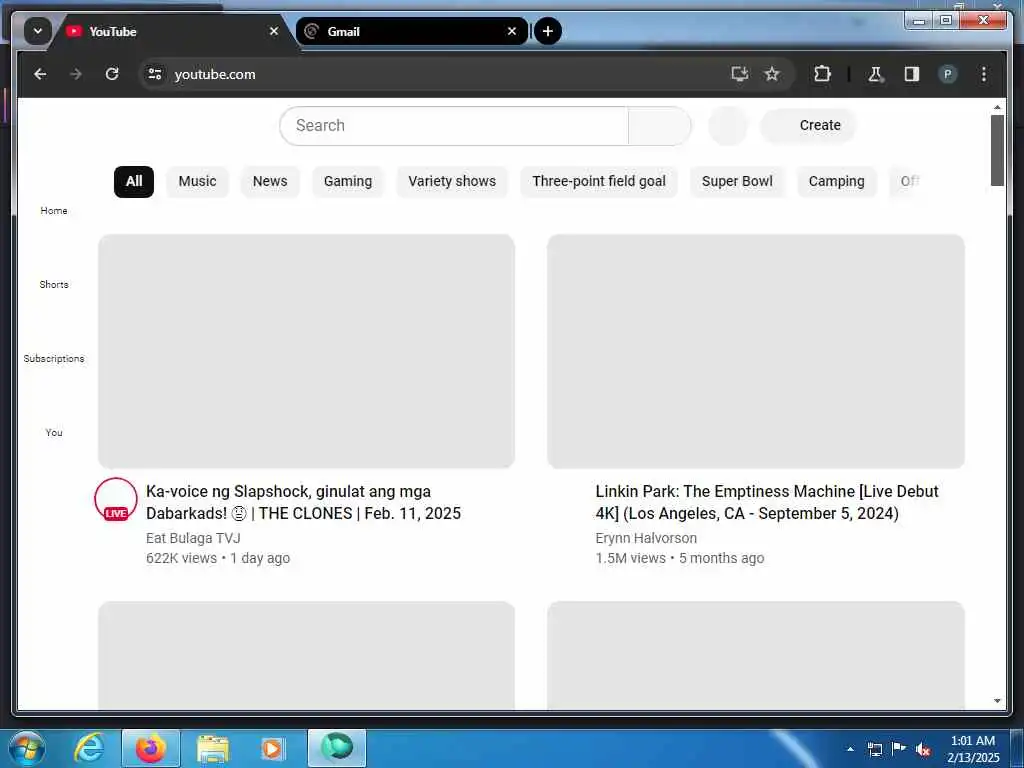Select the Variety shows chip

452,182
